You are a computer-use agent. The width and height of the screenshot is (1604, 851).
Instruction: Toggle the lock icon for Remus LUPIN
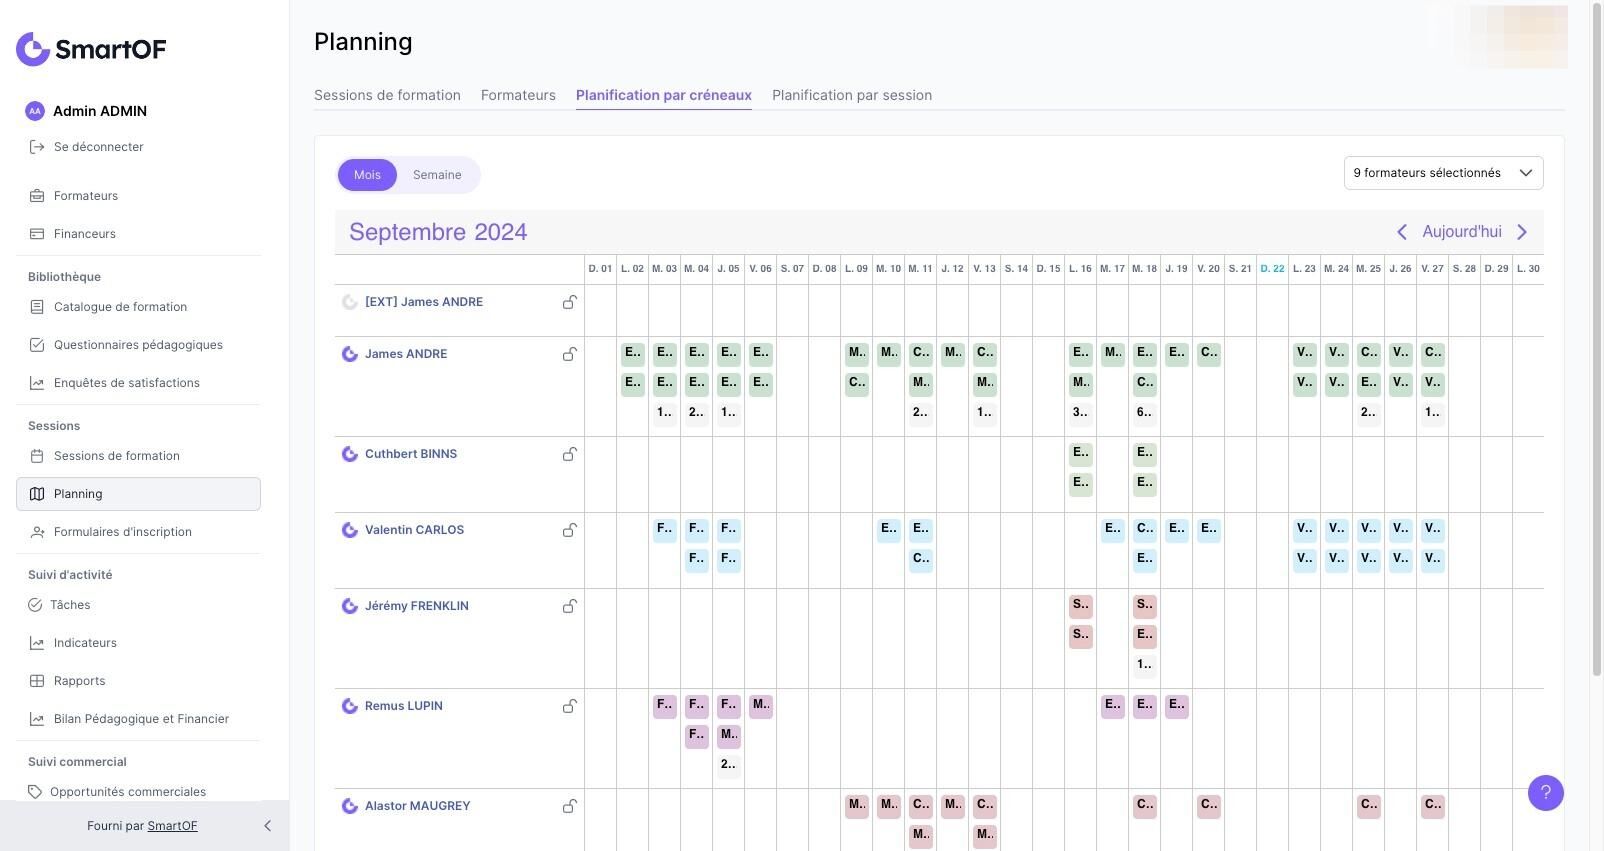569,706
